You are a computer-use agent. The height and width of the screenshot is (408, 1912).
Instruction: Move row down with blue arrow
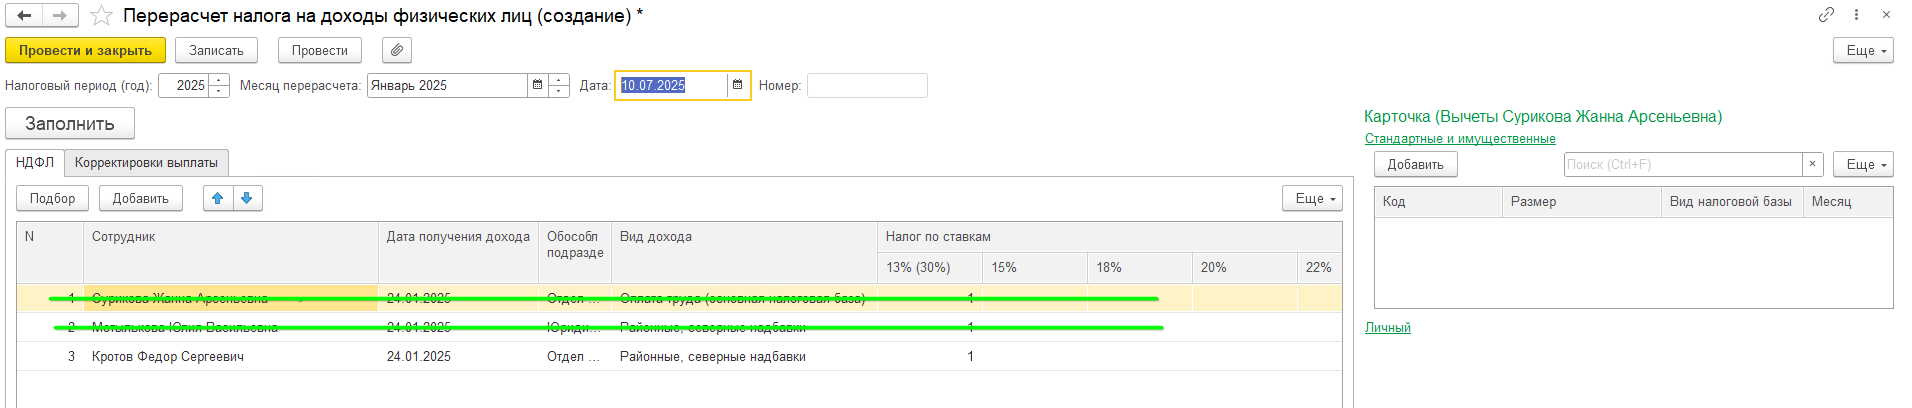tap(247, 198)
